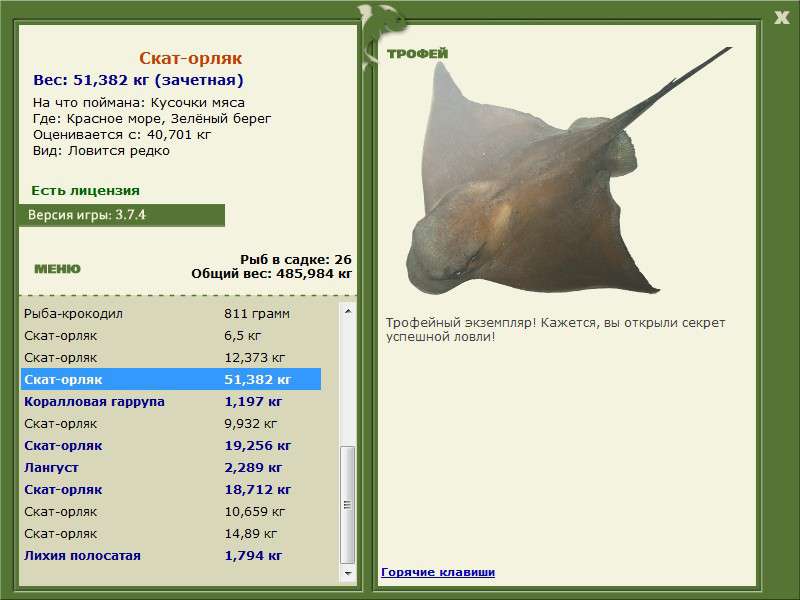This screenshot has width=800, height=600.
Task: Click the fish list scroll-up arrow
Action: pyautogui.click(x=347, y=311)
